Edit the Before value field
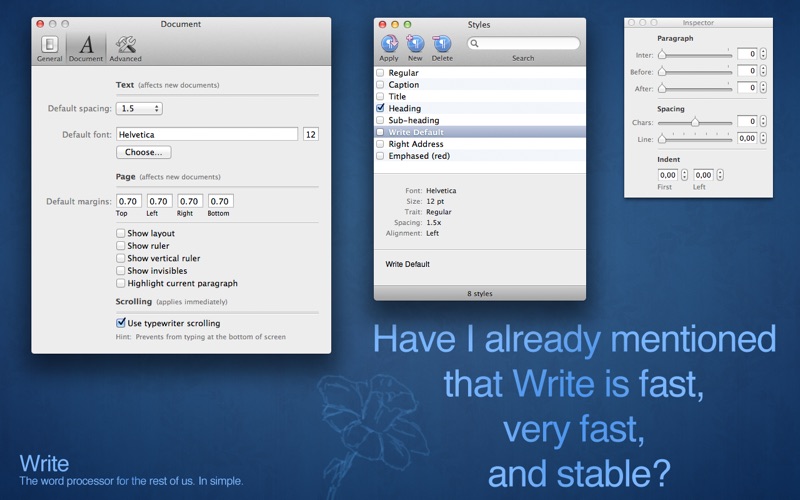This screenshot has height=500, width=800. [x=747, y=70]
